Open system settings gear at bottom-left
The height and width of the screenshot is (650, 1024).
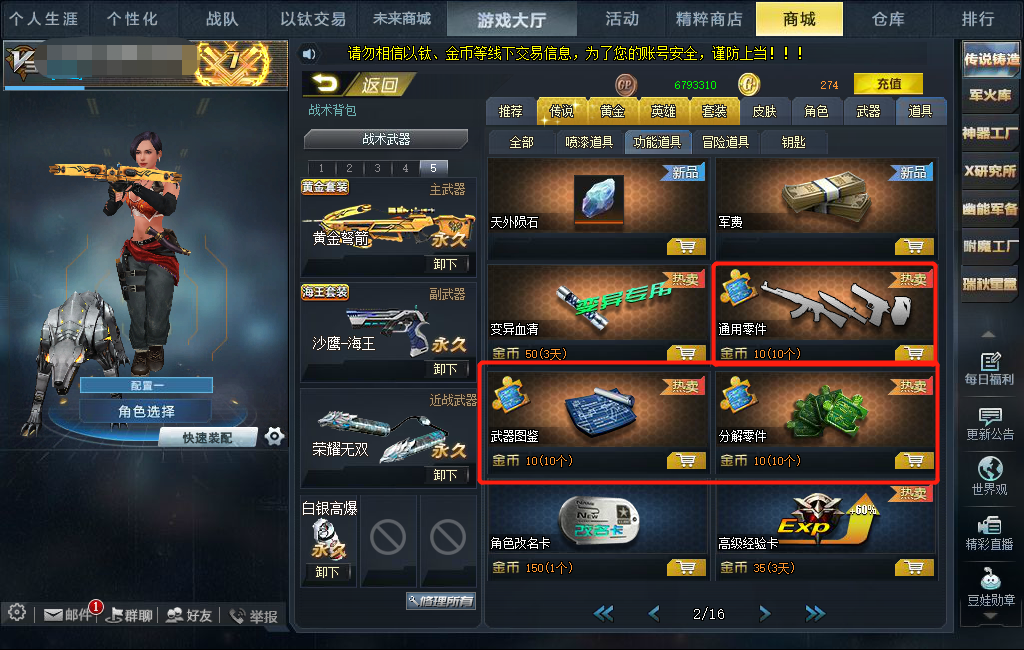coord(17,613)
